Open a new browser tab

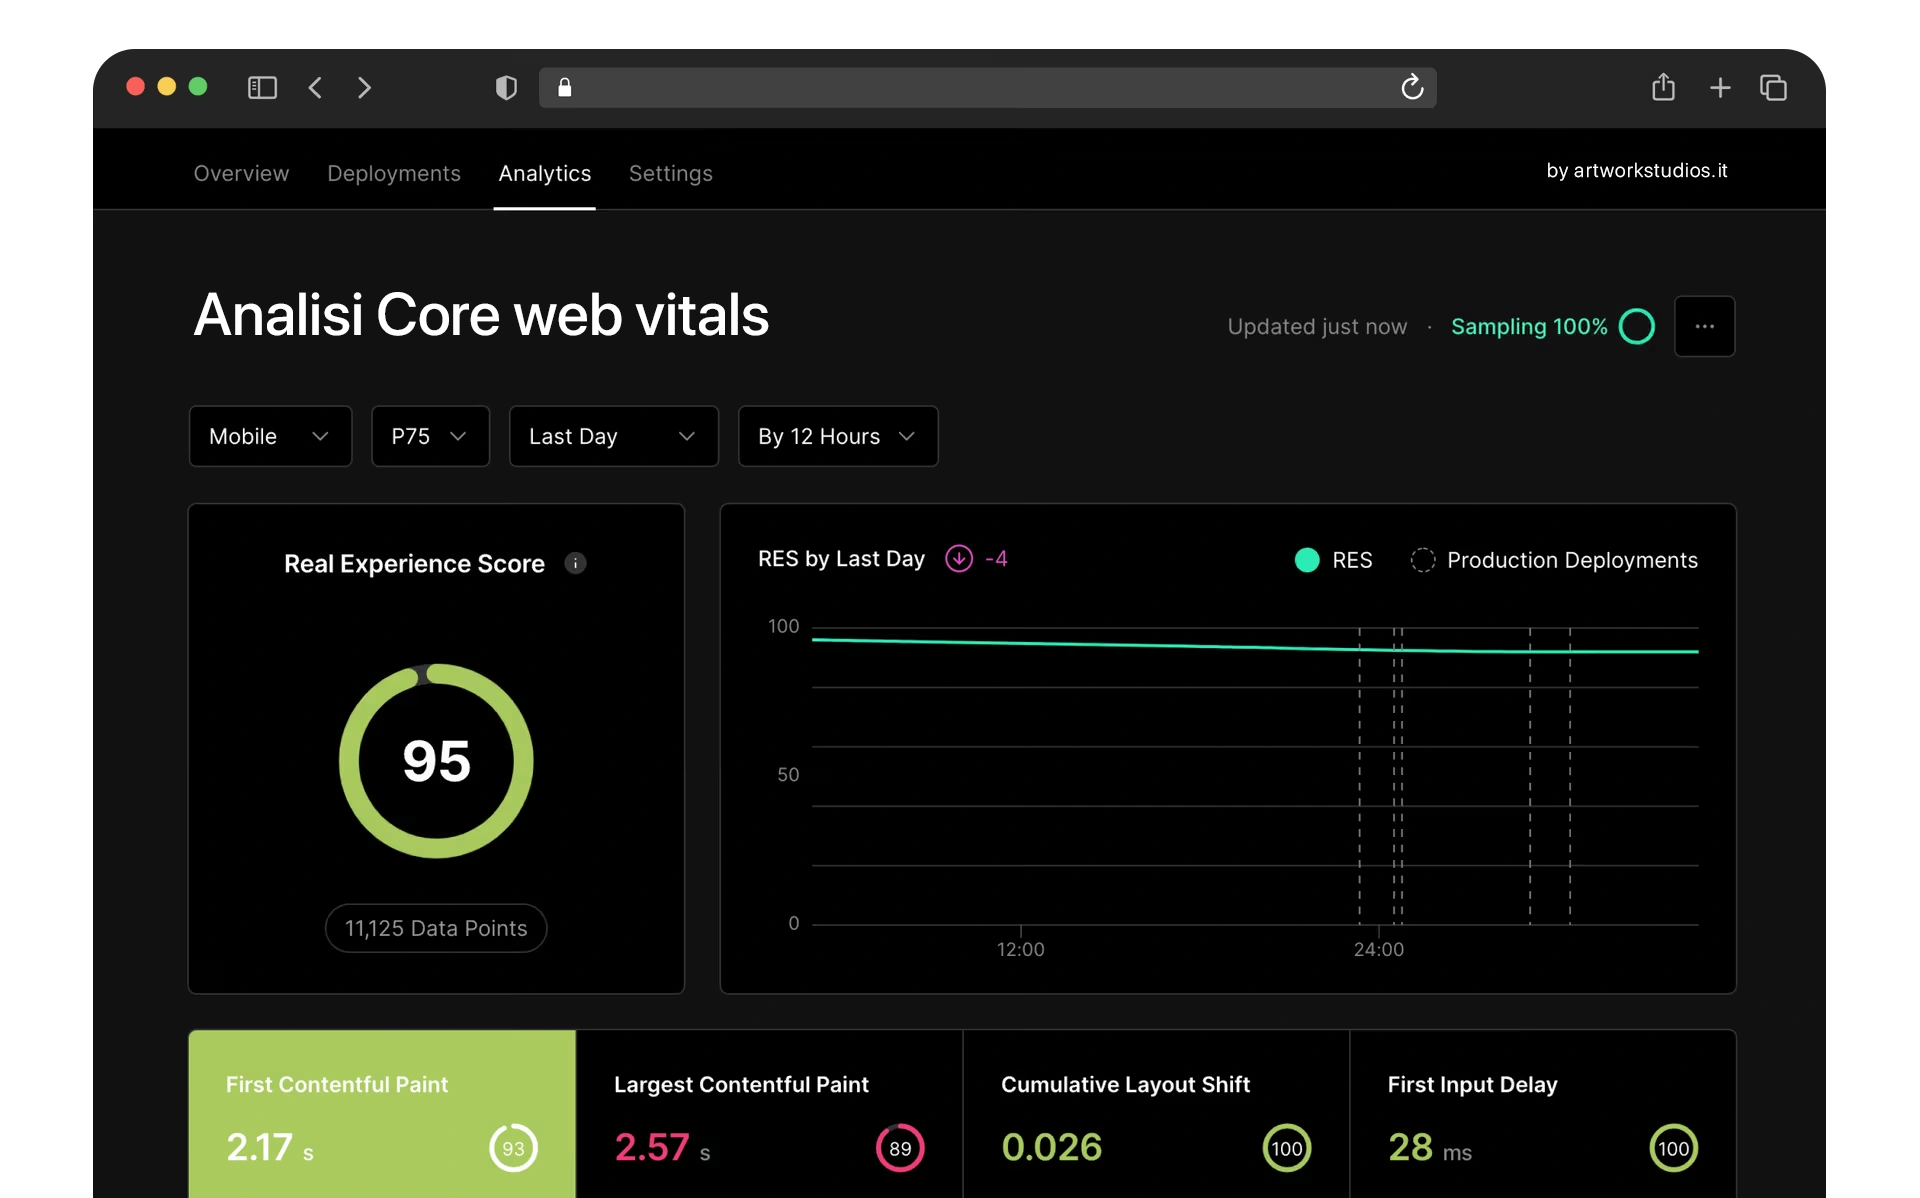coord(1720,88)
